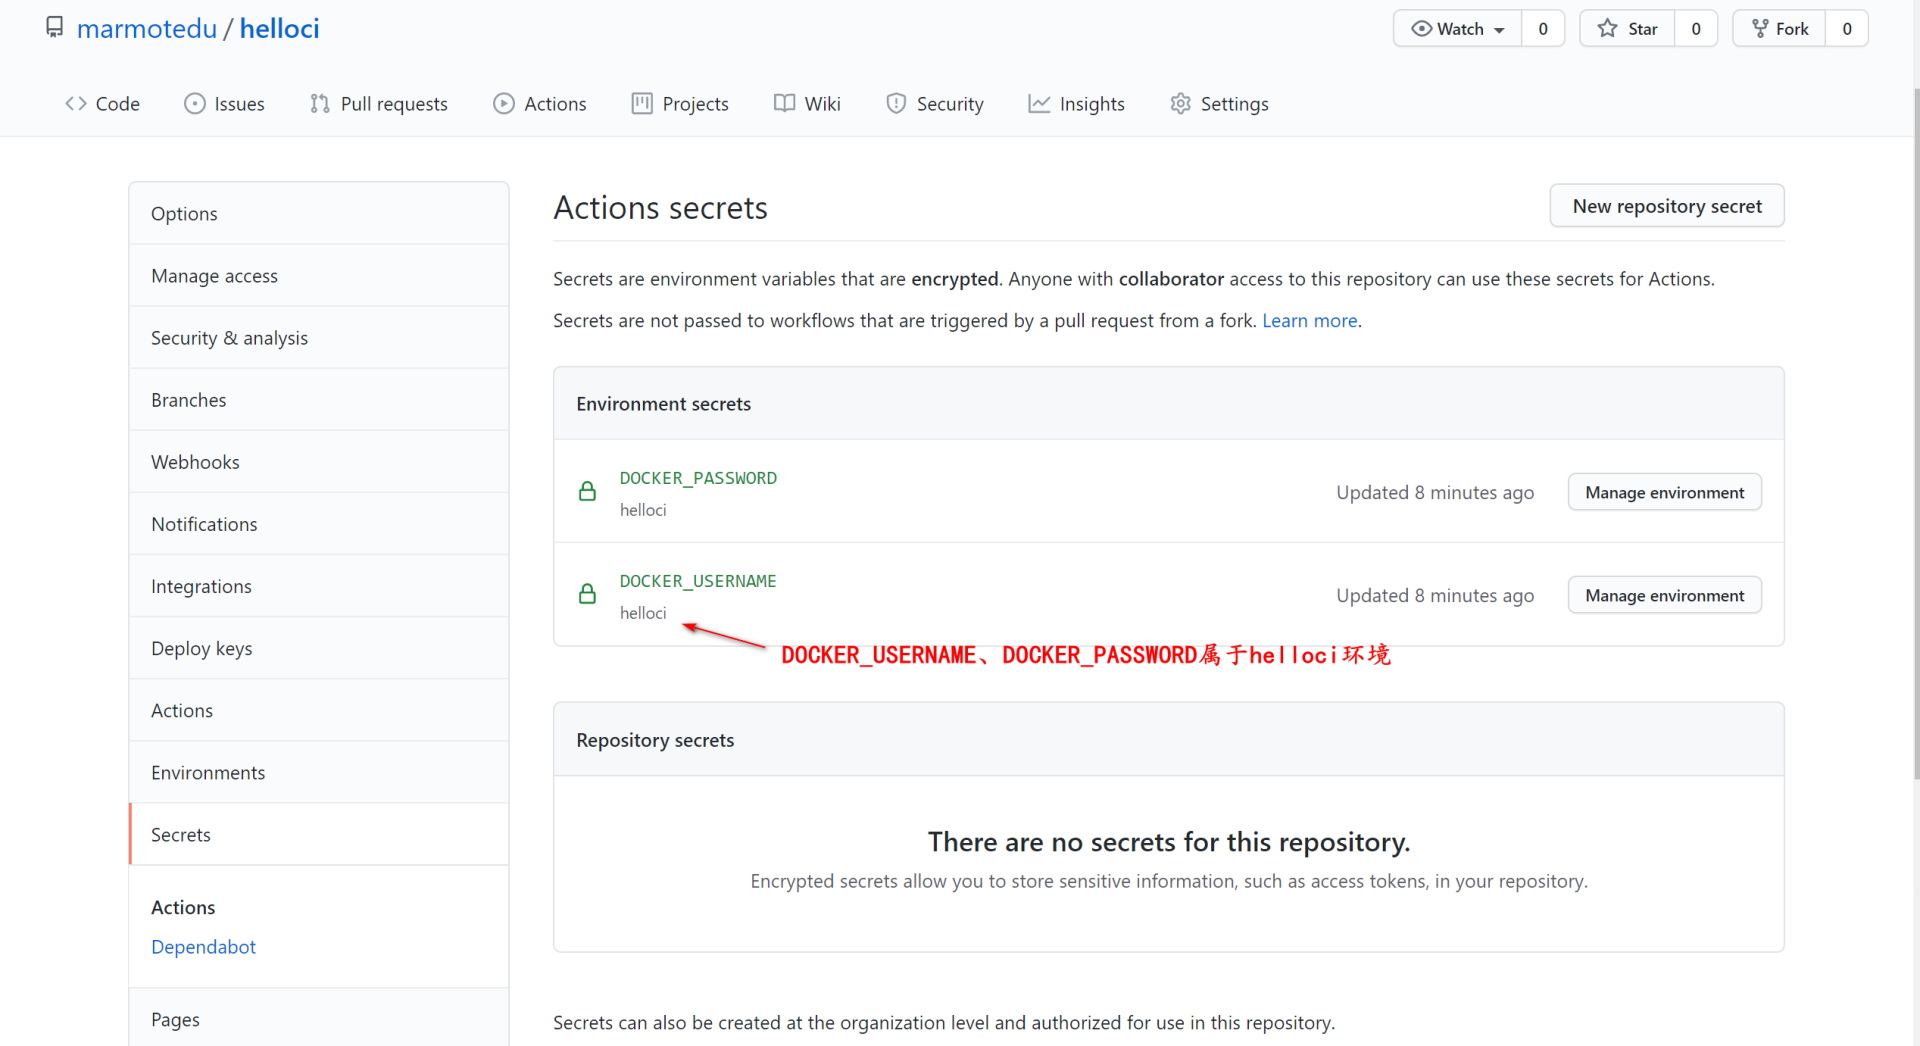Click the marmotedu owner link

click(147, 29)
